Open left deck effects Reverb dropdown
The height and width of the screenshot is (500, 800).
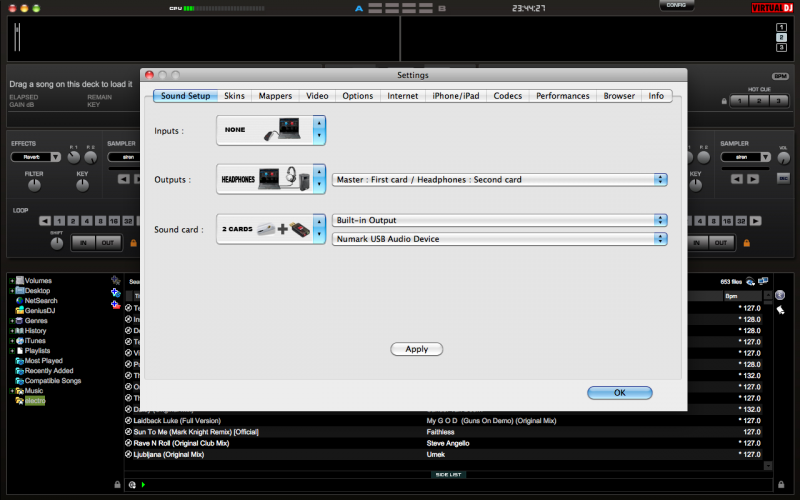point(36,157)
